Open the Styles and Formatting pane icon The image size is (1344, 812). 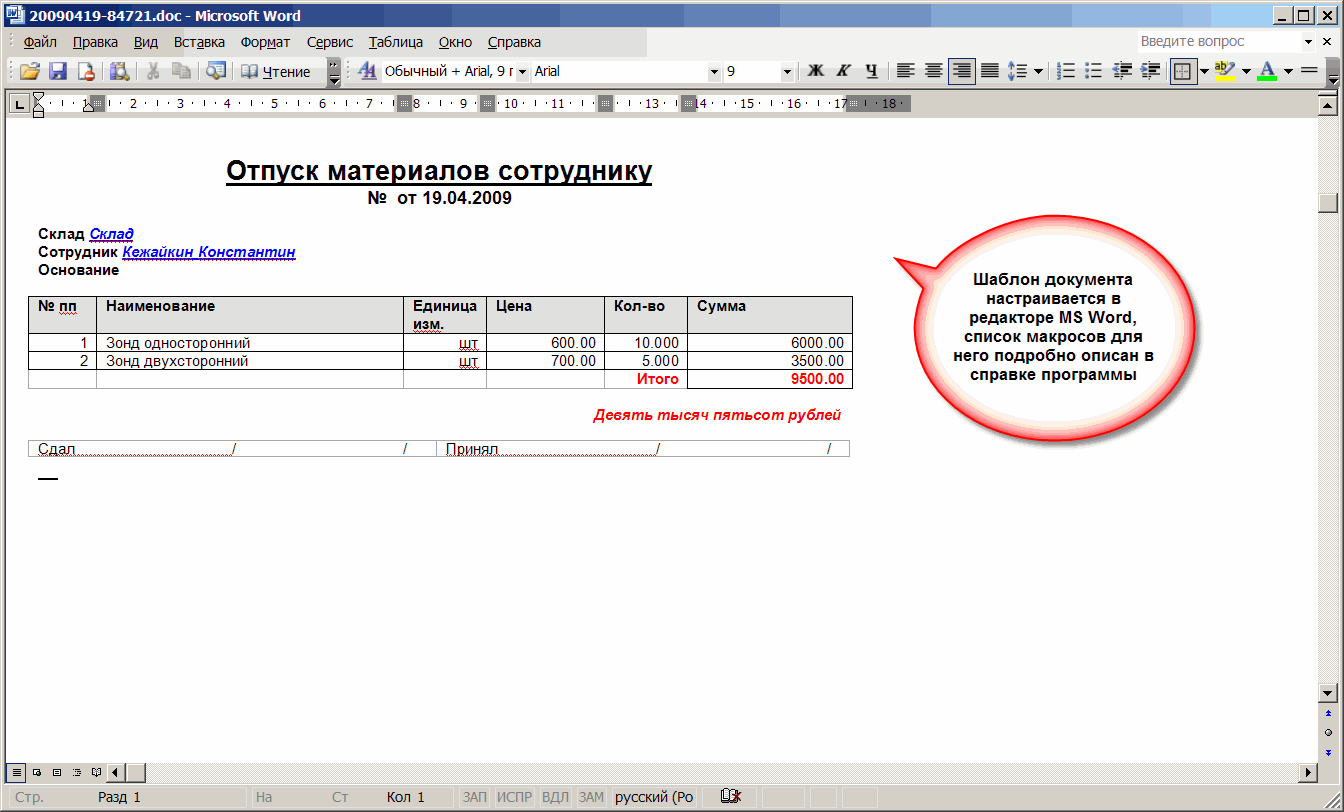pos(367,71)
